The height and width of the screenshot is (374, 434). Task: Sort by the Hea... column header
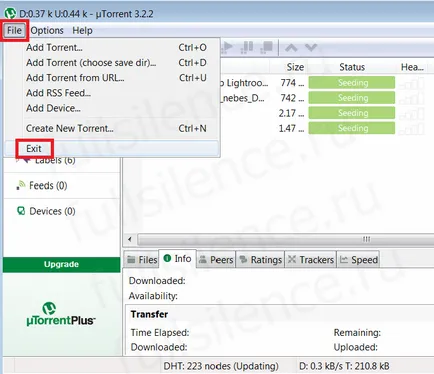[x=412, y=67]
